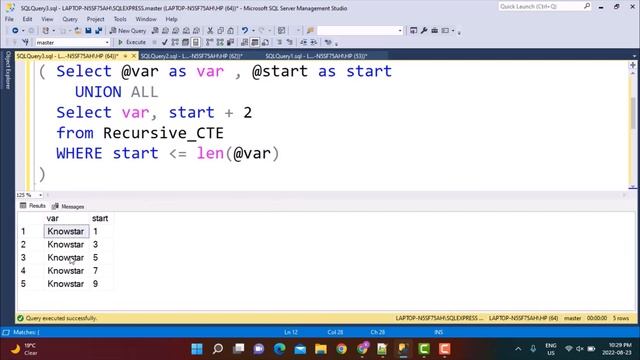
Task: Click the Cut scissors icon
Action: point(210,31)
